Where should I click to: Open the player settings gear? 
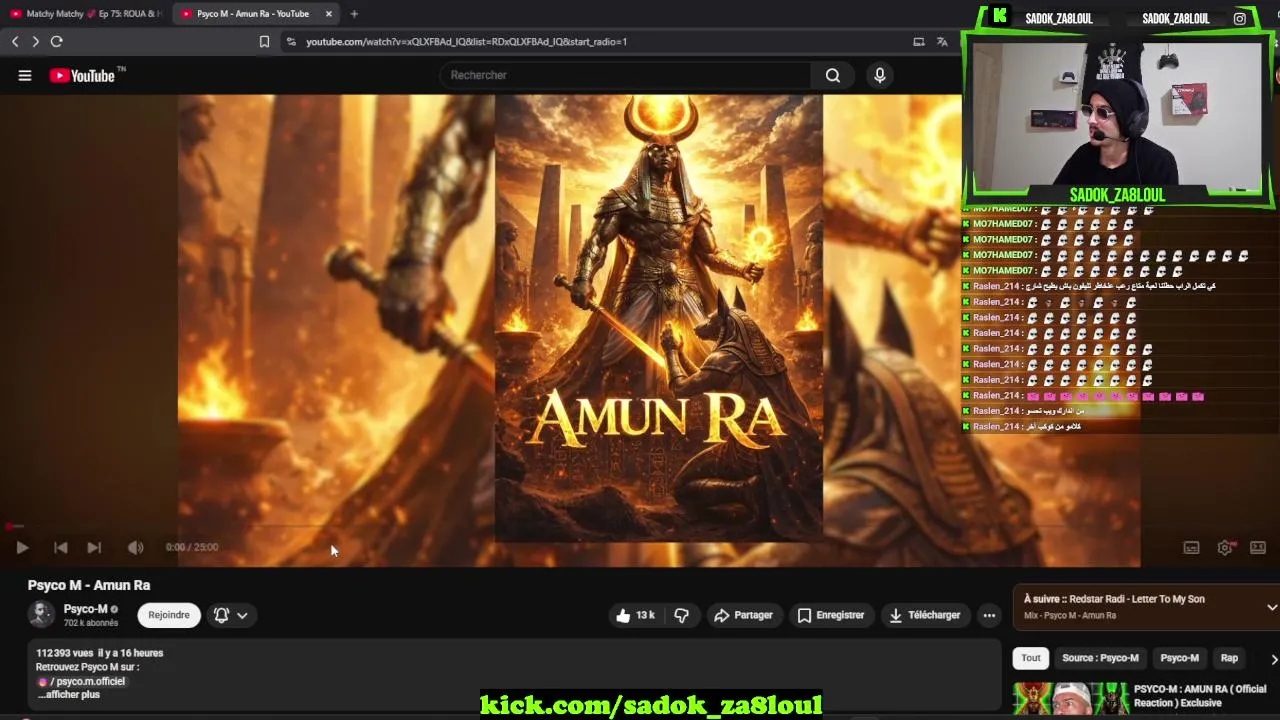1225,548
